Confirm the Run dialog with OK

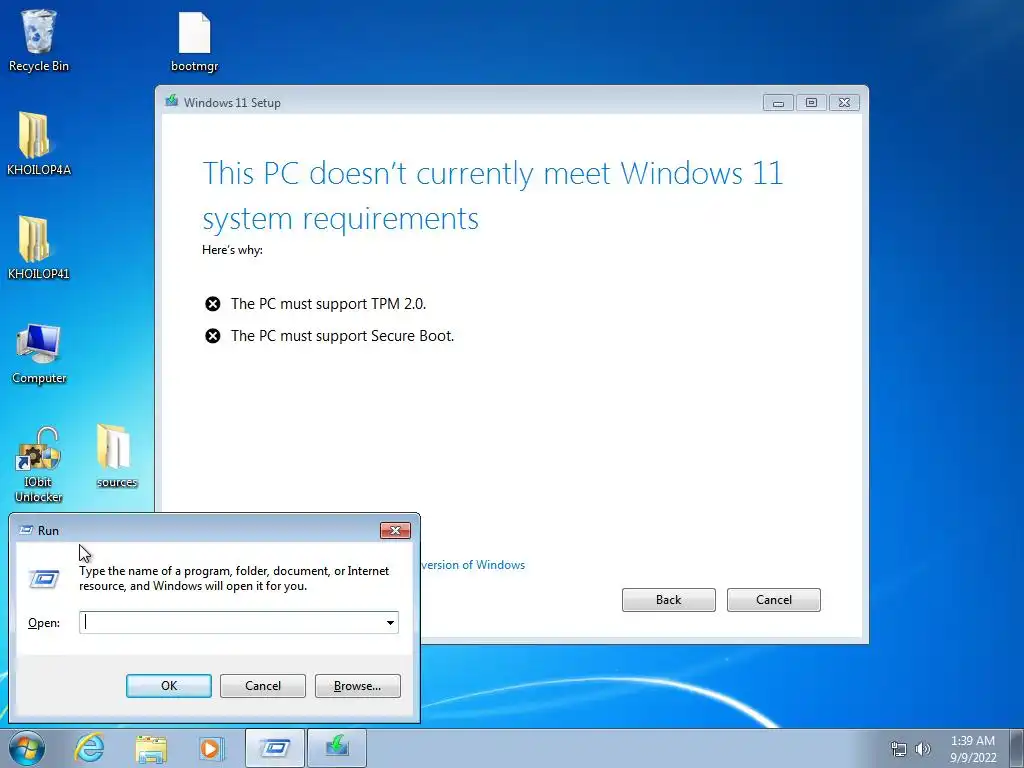(168, 686)
